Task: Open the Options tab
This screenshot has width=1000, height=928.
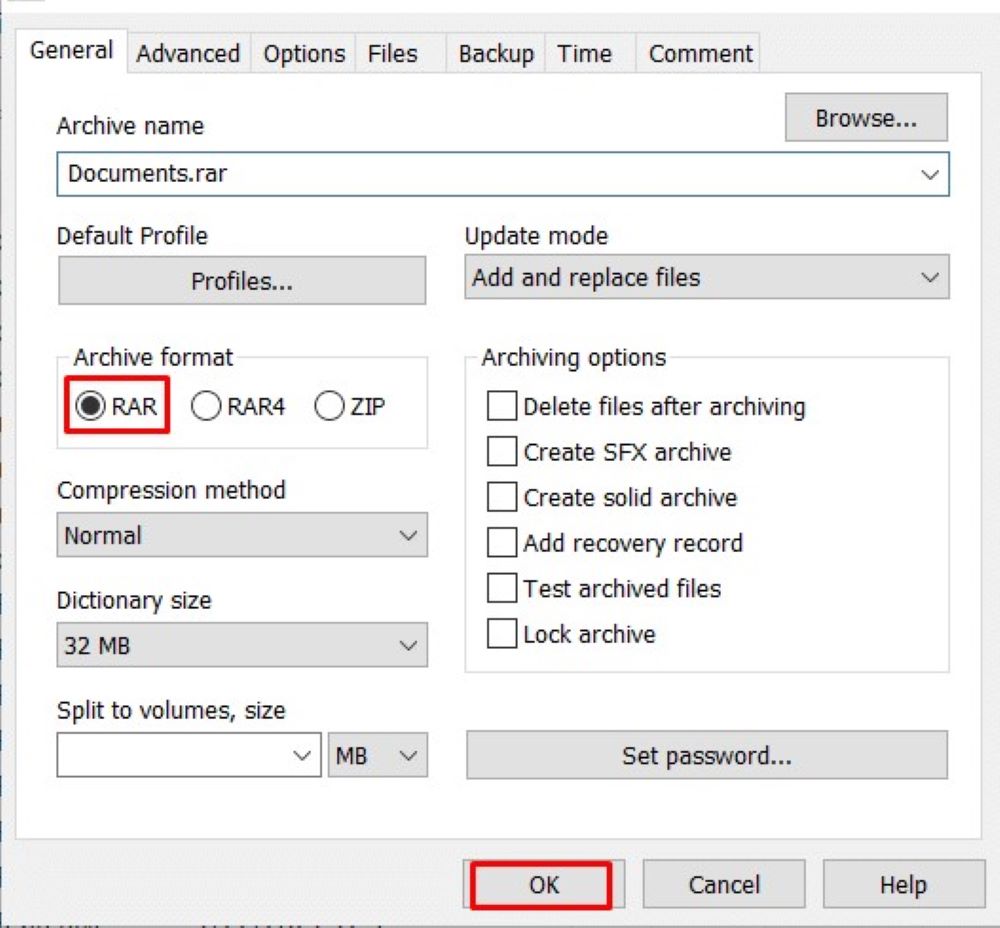Action: tap(304, 54)
